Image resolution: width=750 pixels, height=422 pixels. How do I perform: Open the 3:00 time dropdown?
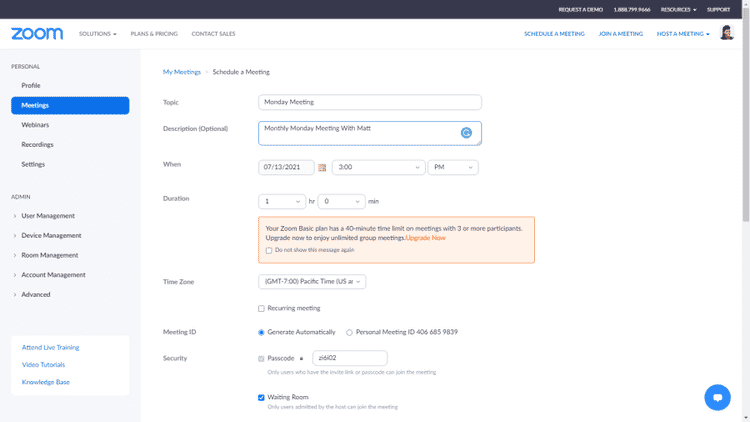pyautogui.click(x=378, y=168)
